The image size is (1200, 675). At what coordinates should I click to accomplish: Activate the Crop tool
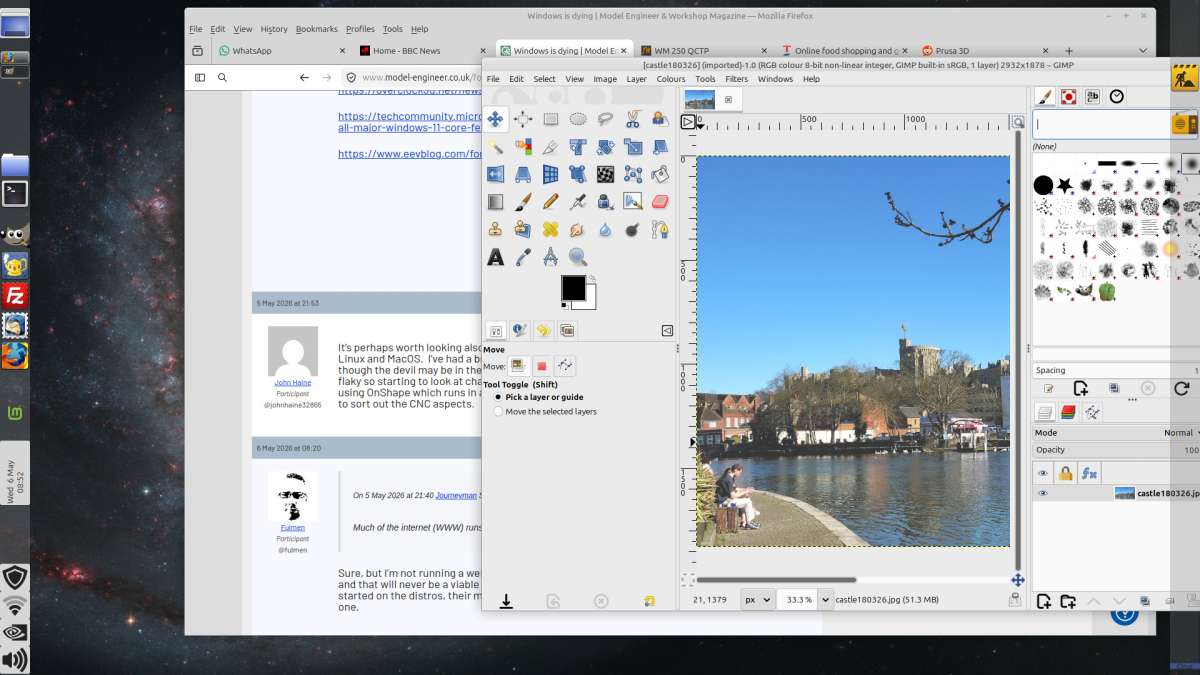click(x=550, y=147)
